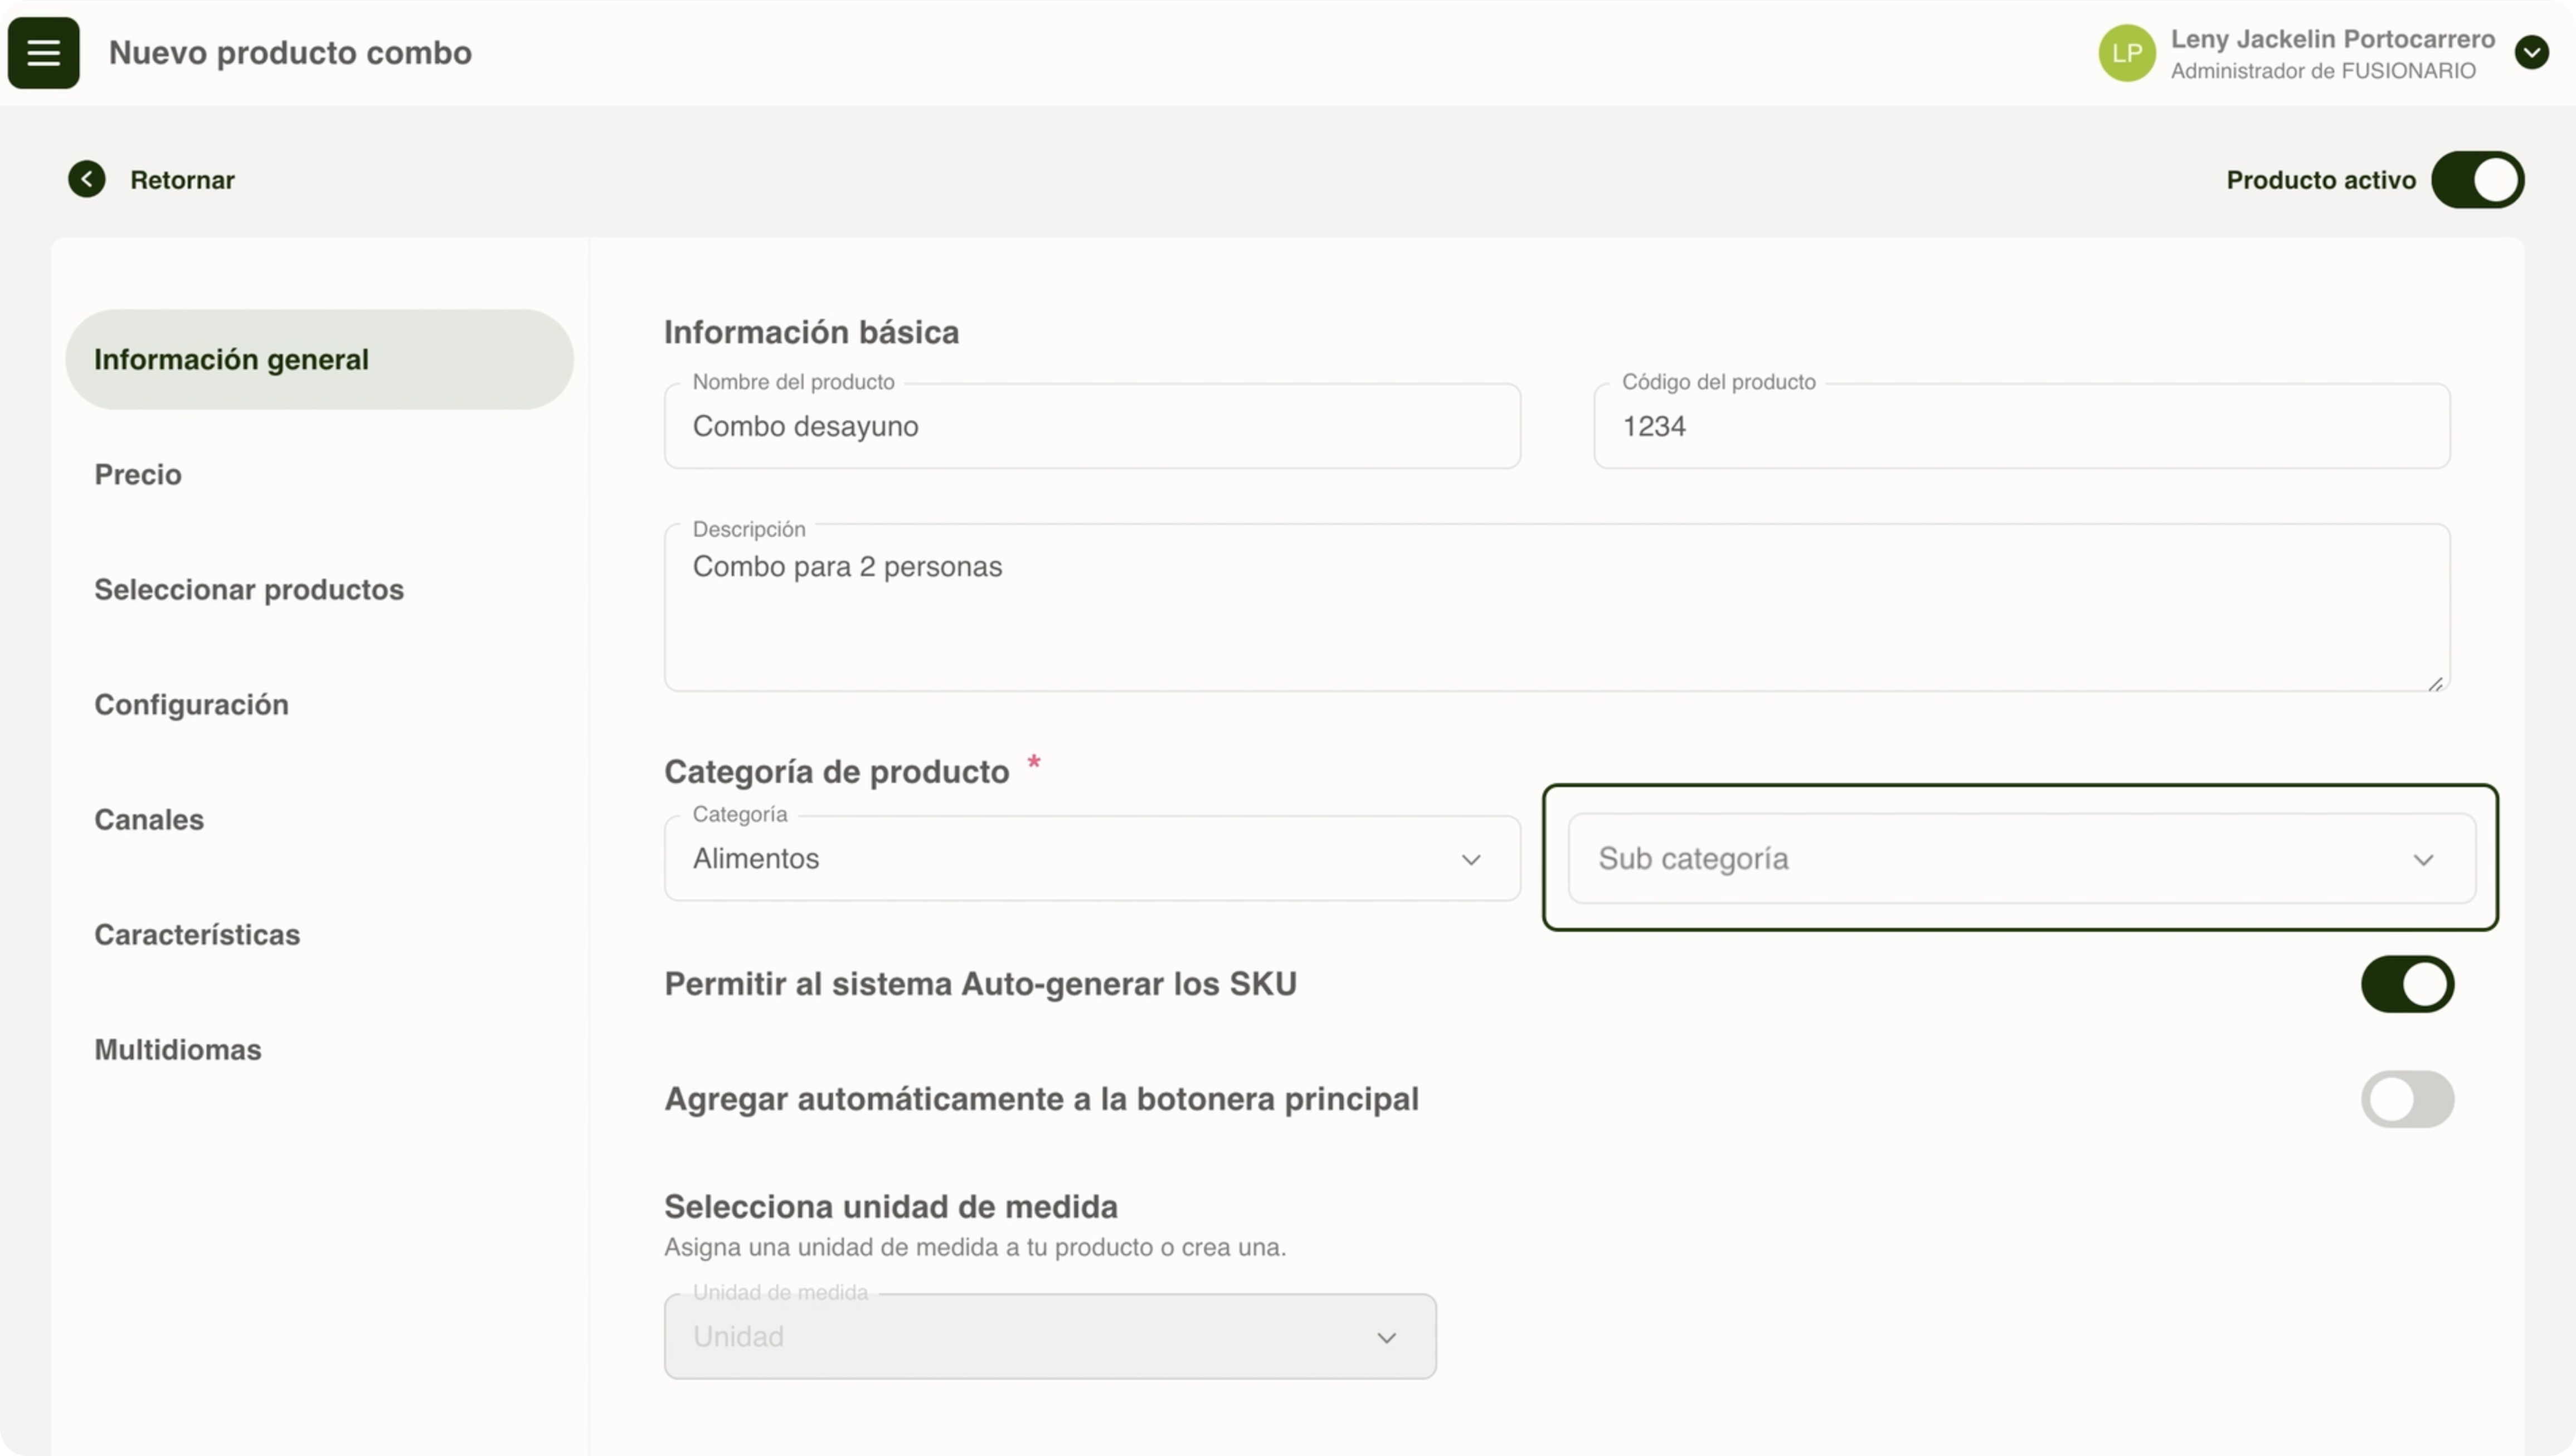The width and height of the screenshot is (2576, 1456).
Task: Open the Configuración section
Action: point(191,704)
